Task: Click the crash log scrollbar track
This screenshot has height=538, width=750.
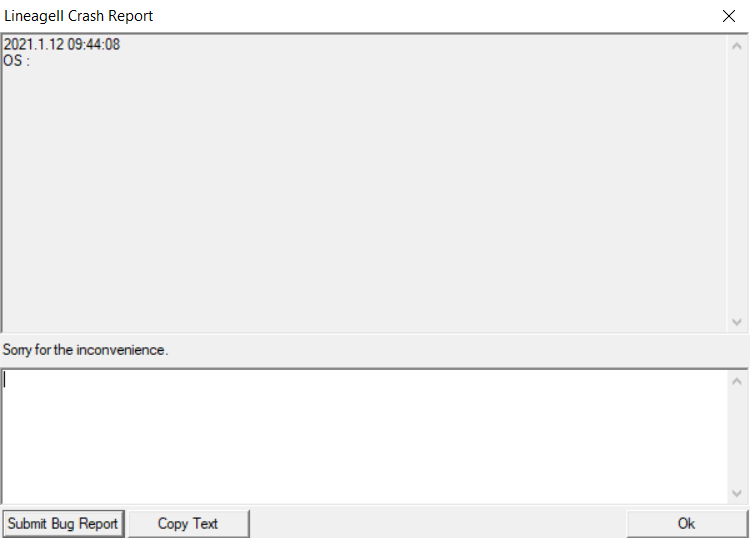Action: click(737, 180)
